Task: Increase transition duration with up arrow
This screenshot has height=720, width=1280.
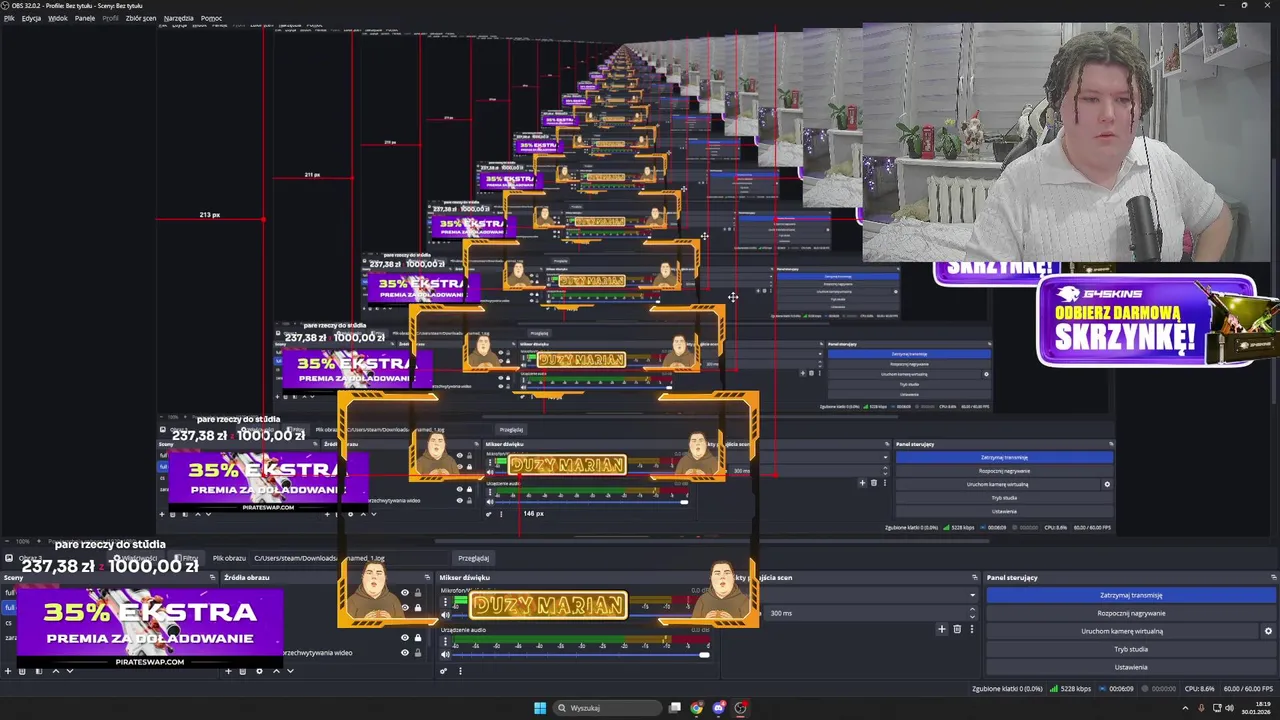Action: [x=972, y=609]
